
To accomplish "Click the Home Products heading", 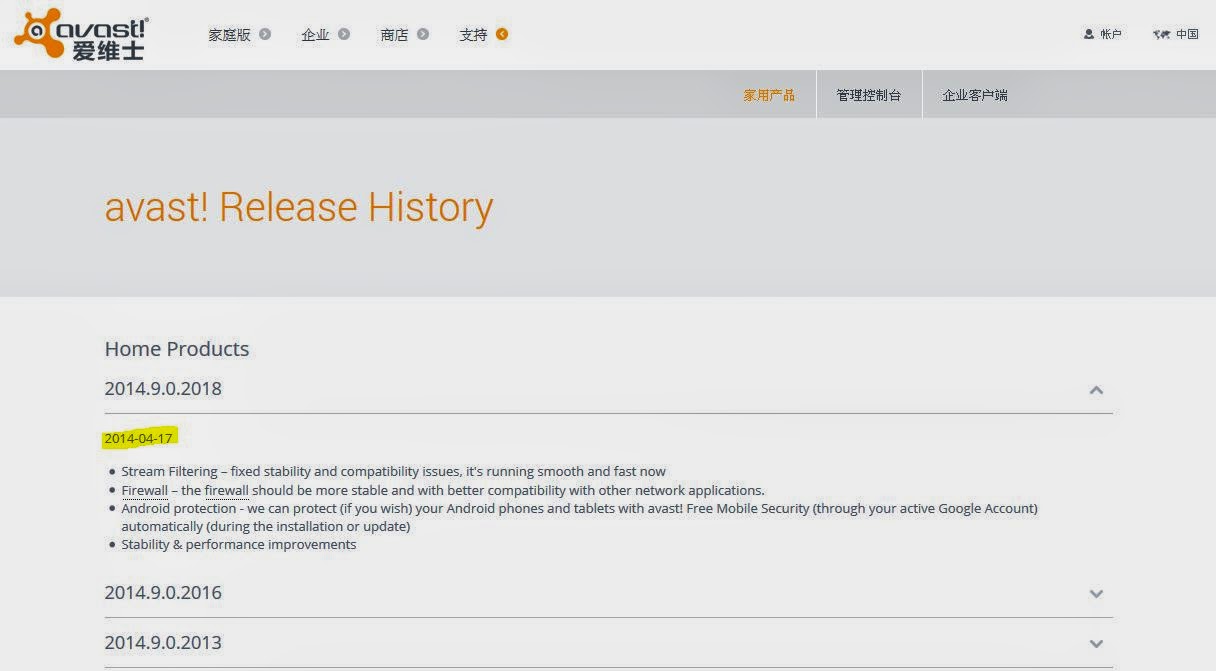I will pyautogui.click(x=177, y=349).
